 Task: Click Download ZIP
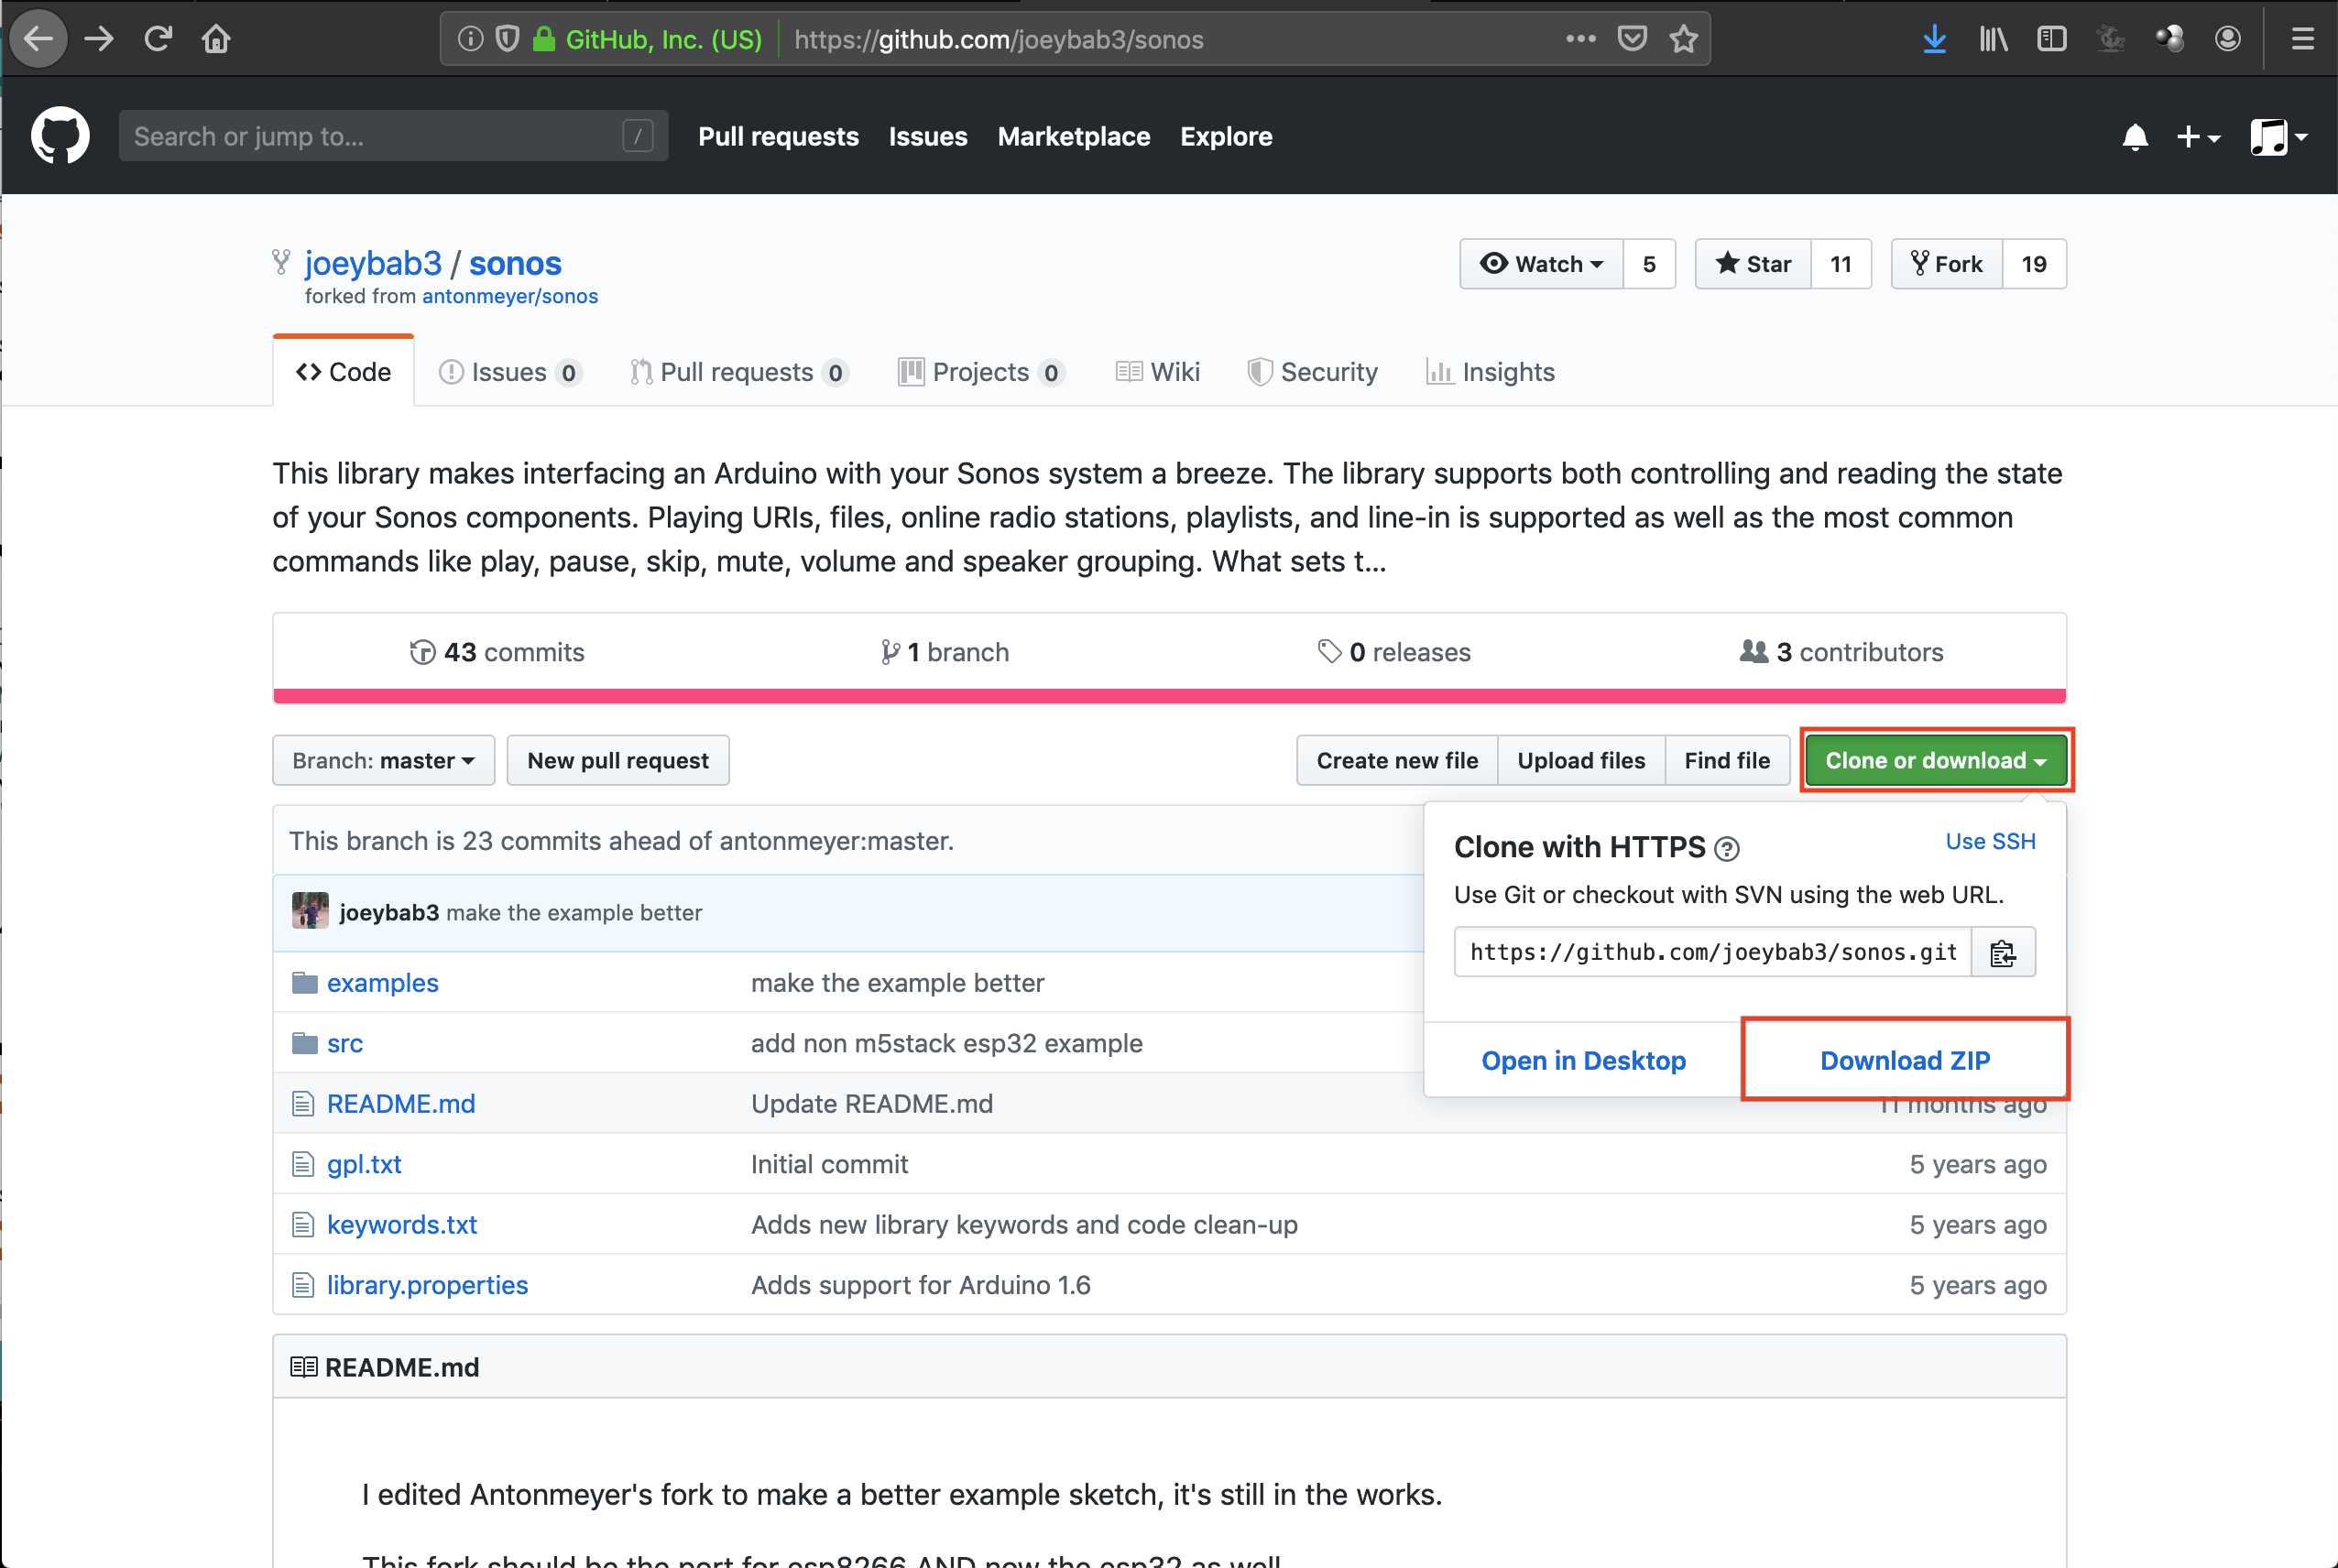point(1904,1060)
